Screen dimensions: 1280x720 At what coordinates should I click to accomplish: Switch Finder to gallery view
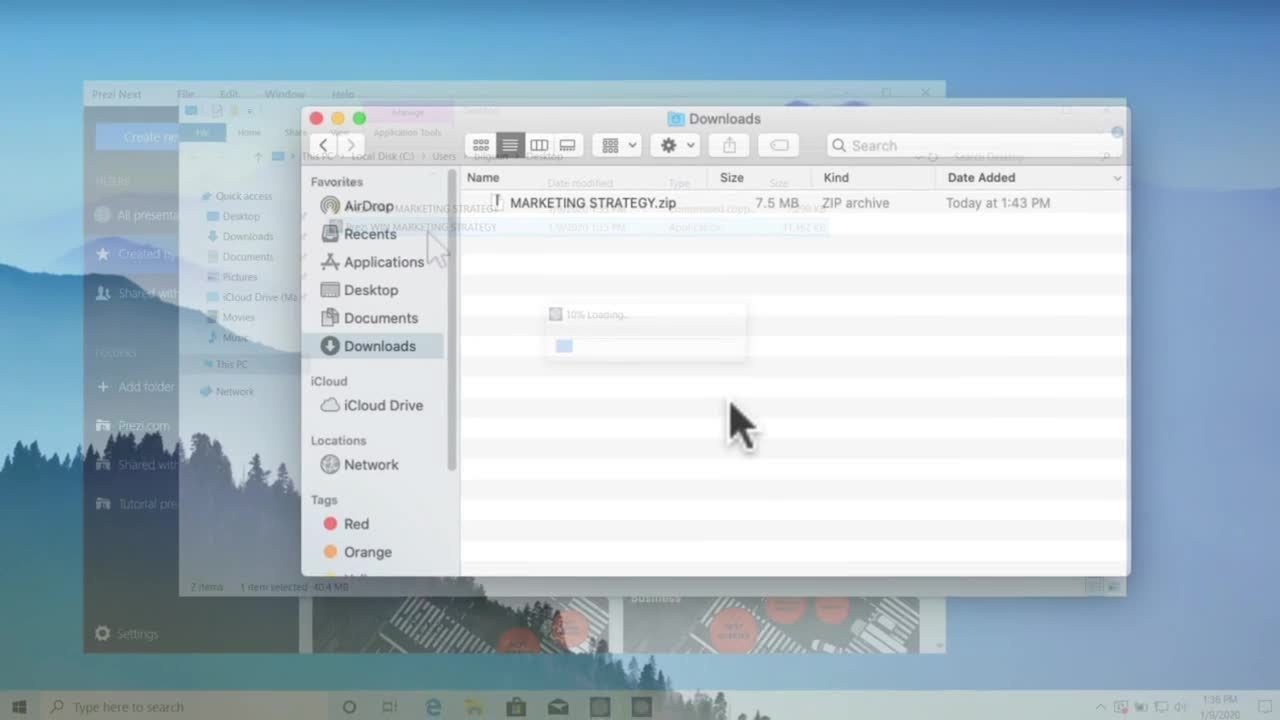click(567, 146)
